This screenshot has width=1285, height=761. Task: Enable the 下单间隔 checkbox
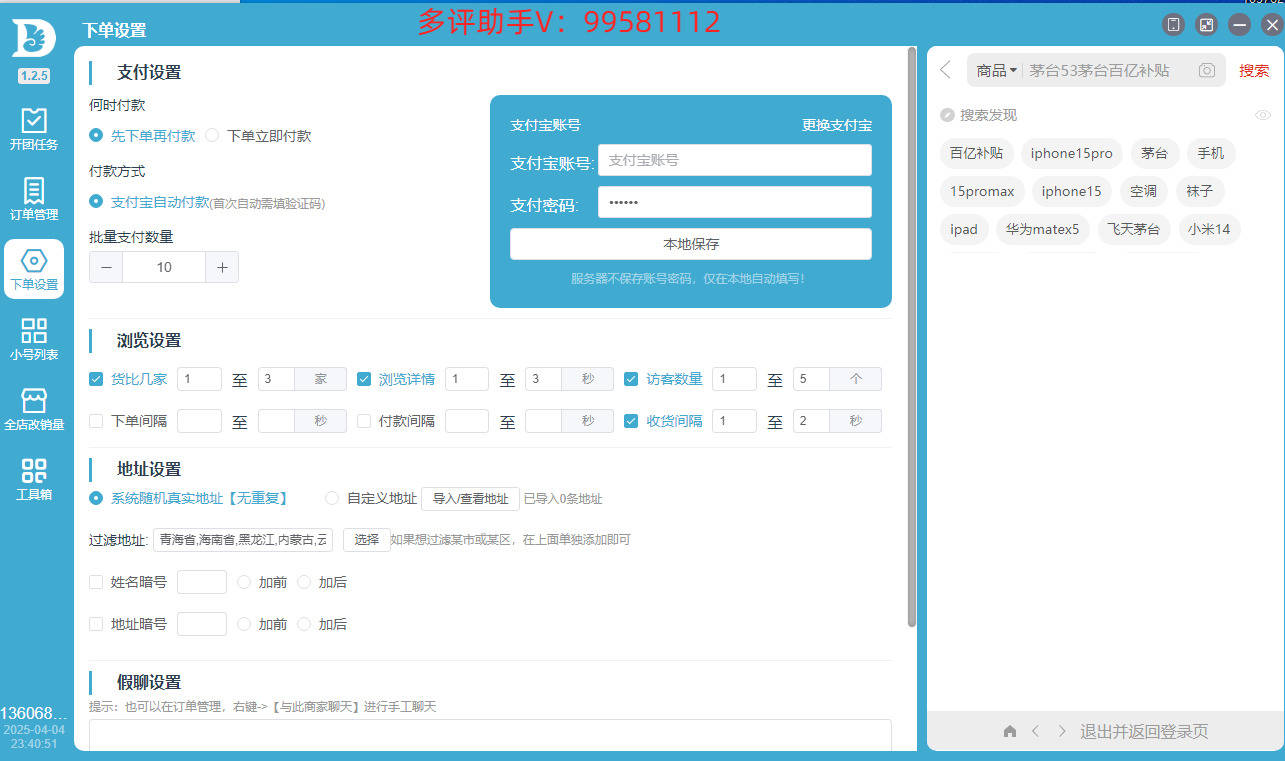pyautogui.click(x=97, y=421)
